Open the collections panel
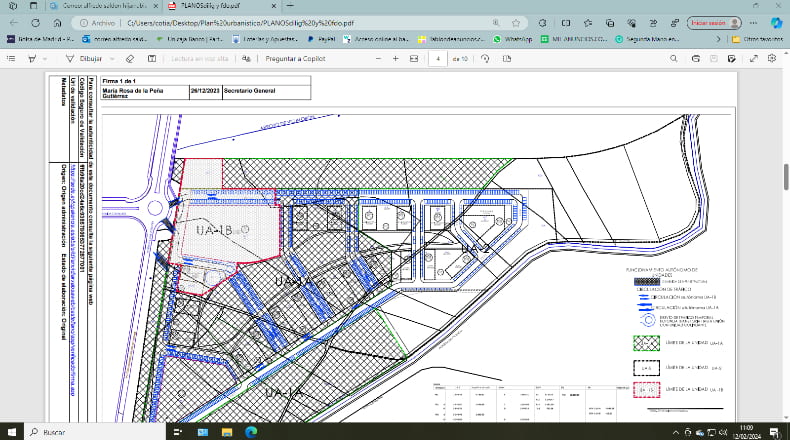This screenshot has height=440, width=790. click(610, 23)
